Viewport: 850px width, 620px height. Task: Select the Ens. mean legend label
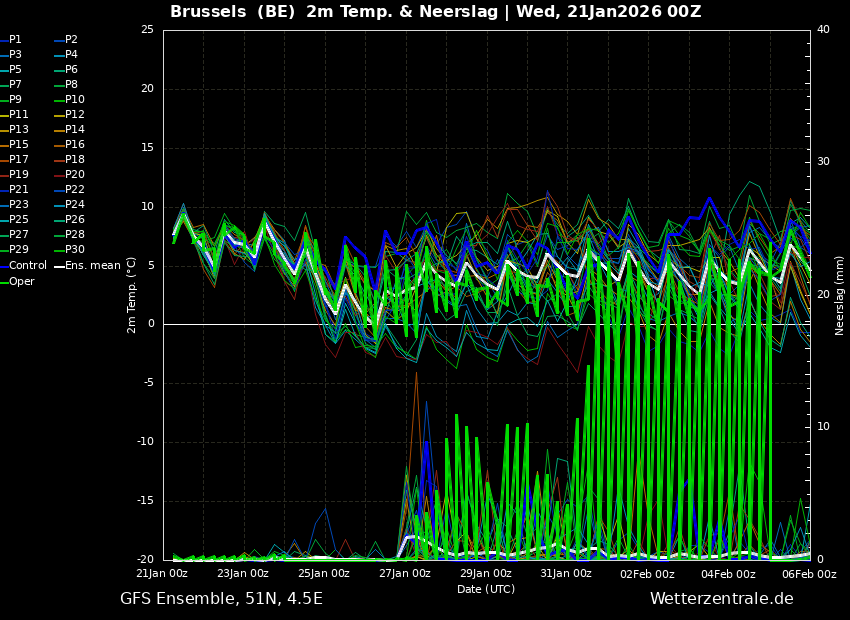tap(92, 266)
